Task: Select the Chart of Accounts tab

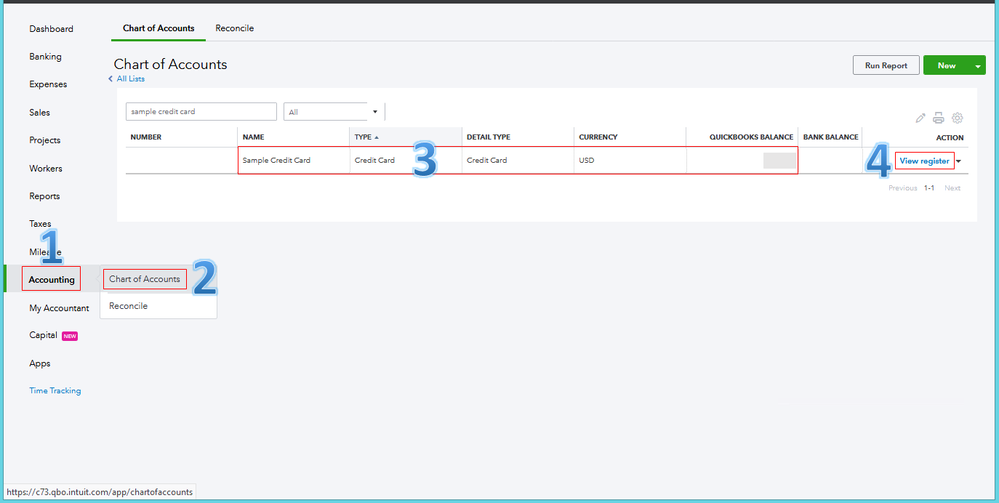Action: pos(159,28)
